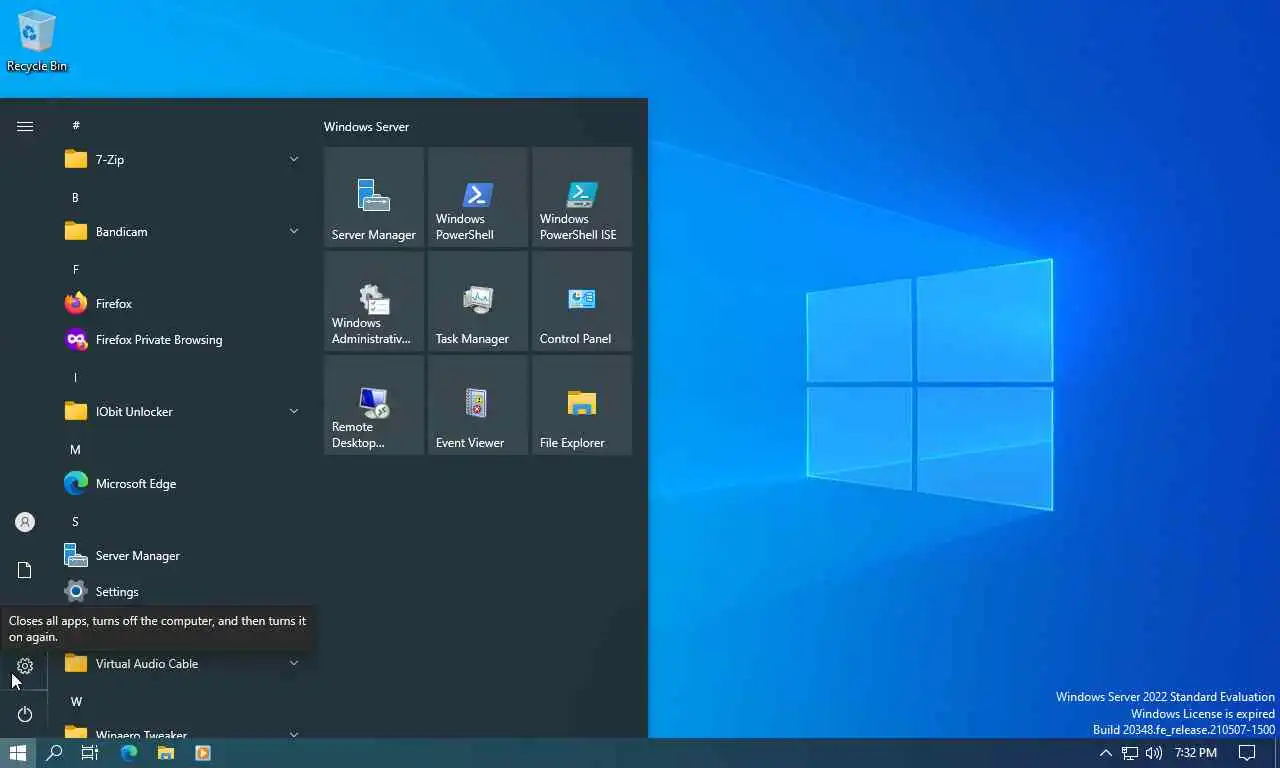The height and width of the screenshot is (768, 1280).
Task: Open Server Manager in the app list
Action: pos(182,556)
